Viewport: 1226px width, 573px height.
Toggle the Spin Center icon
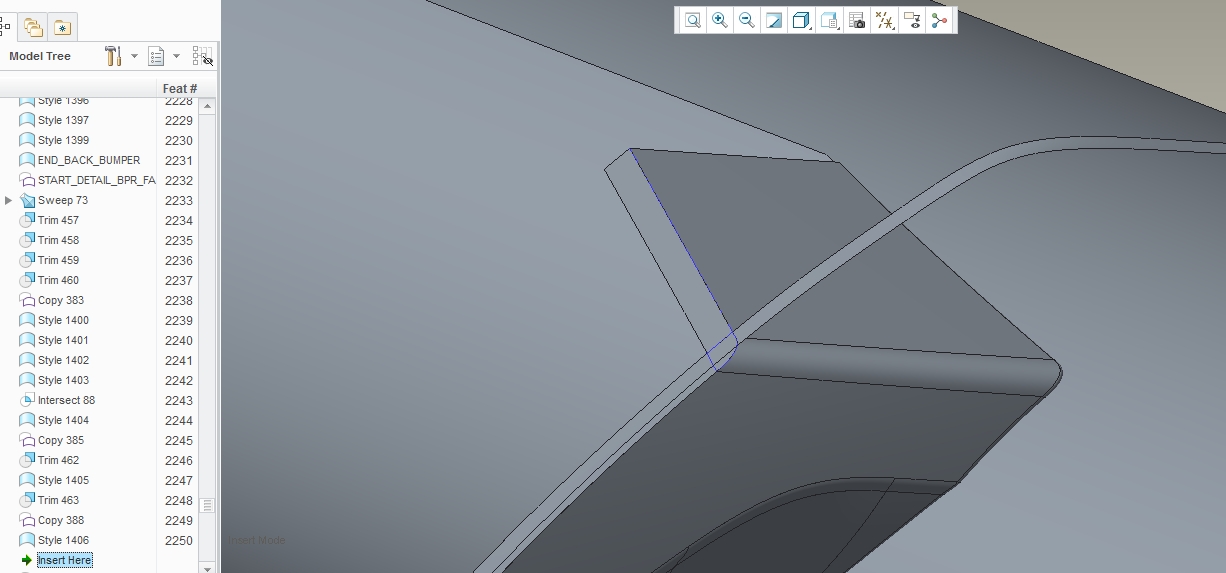(x=939, y=20)
